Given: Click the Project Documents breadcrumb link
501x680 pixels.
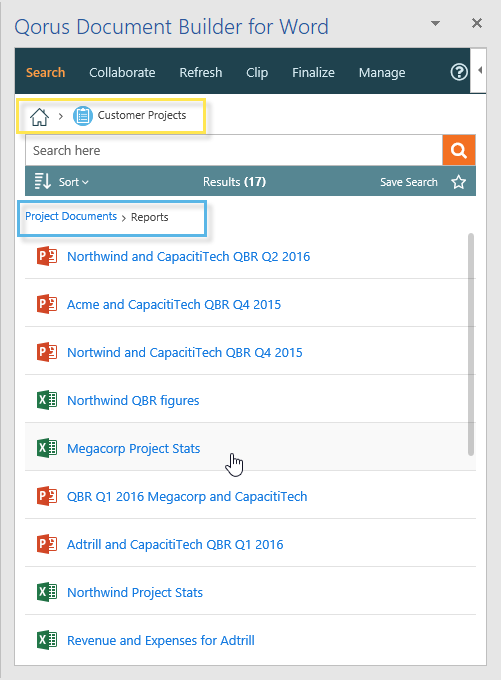Looking at the screenshot, I should (x=71, y=216).
